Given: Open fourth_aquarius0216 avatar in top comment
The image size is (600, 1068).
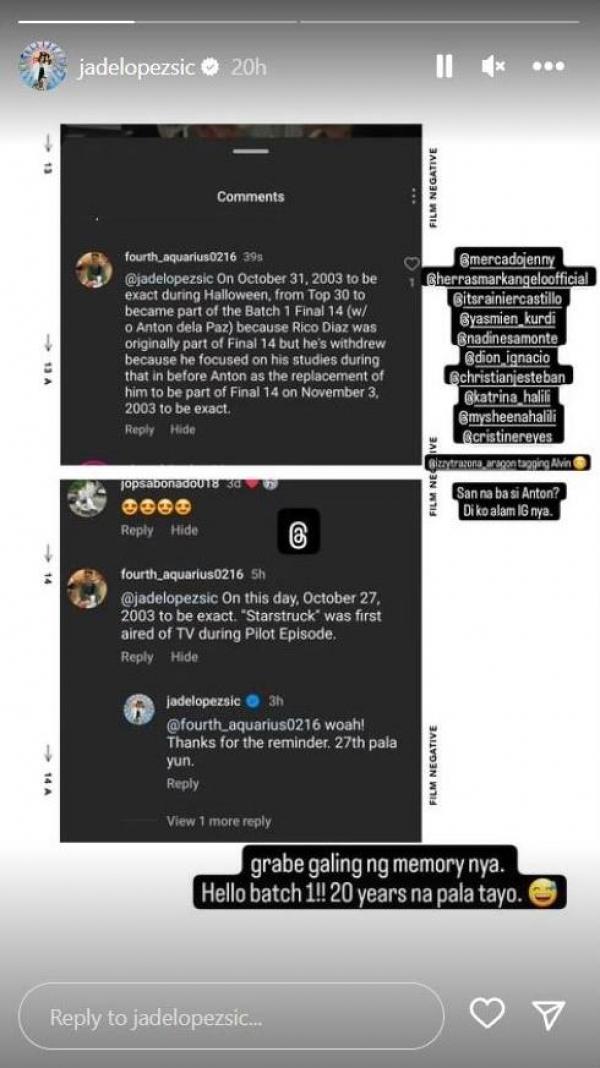Looking at the screenshot, I should (x=94, y=270).
